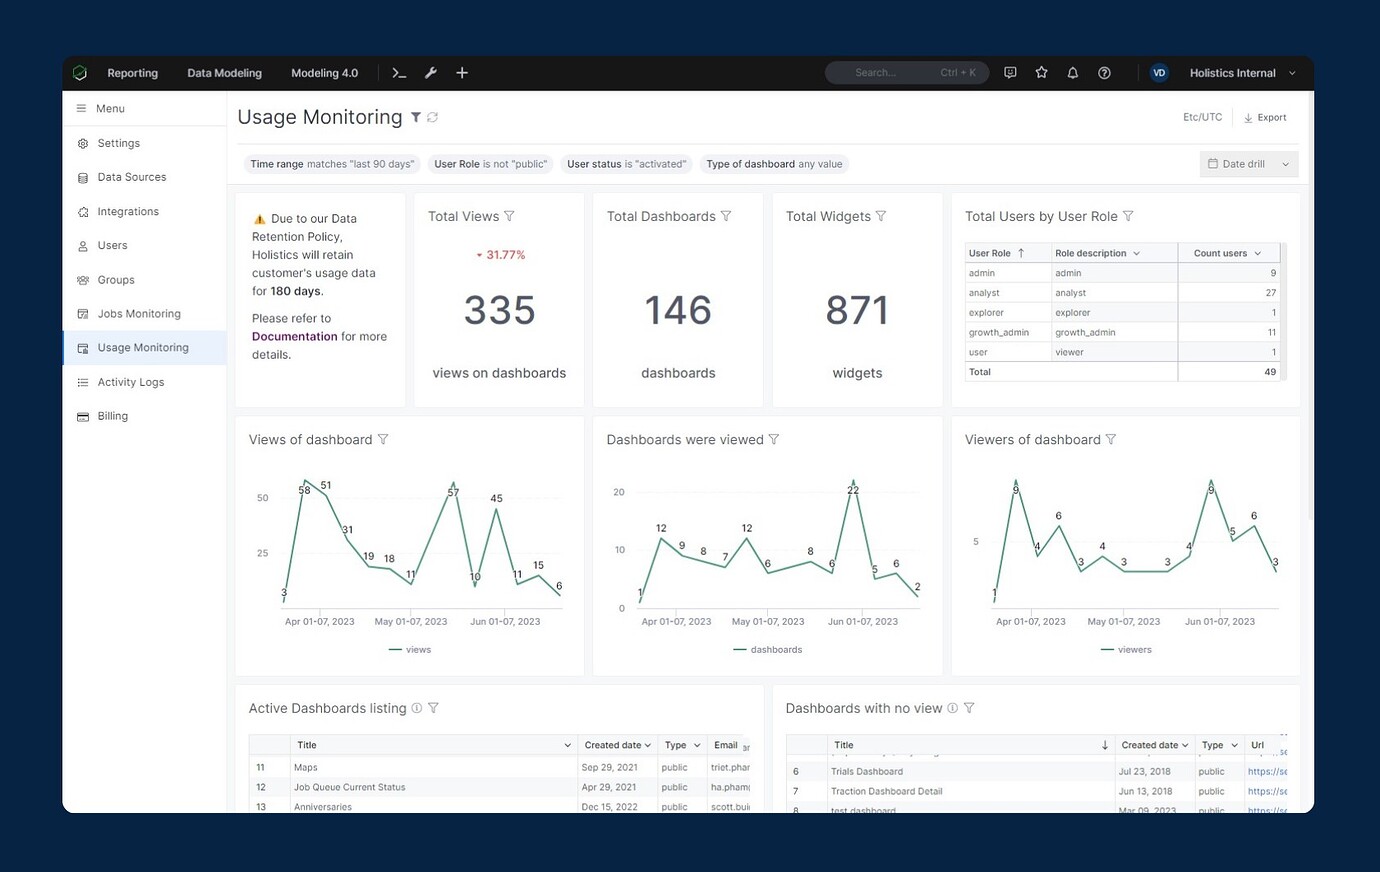
Task: Click the wrench tool icon in the toolbar
Action: 430,72
